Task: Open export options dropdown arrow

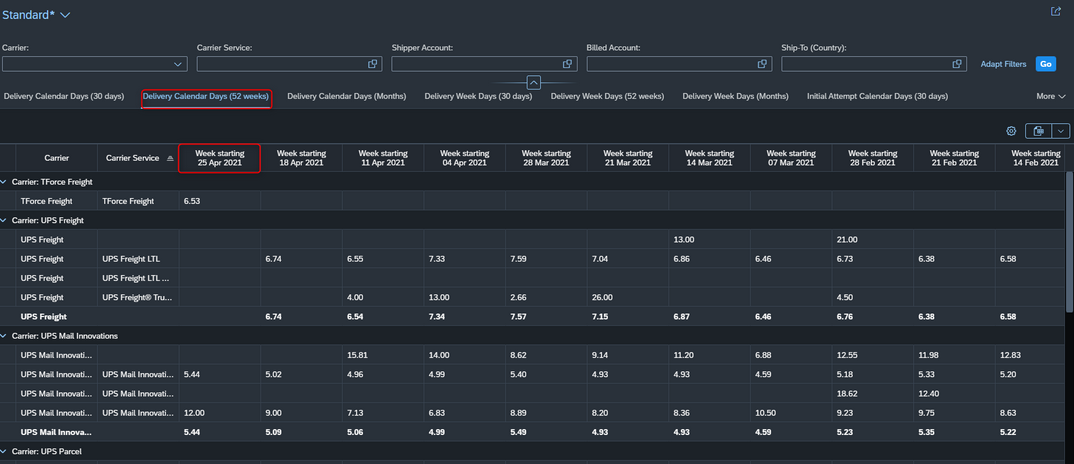Action: [x=1061, y=131]
